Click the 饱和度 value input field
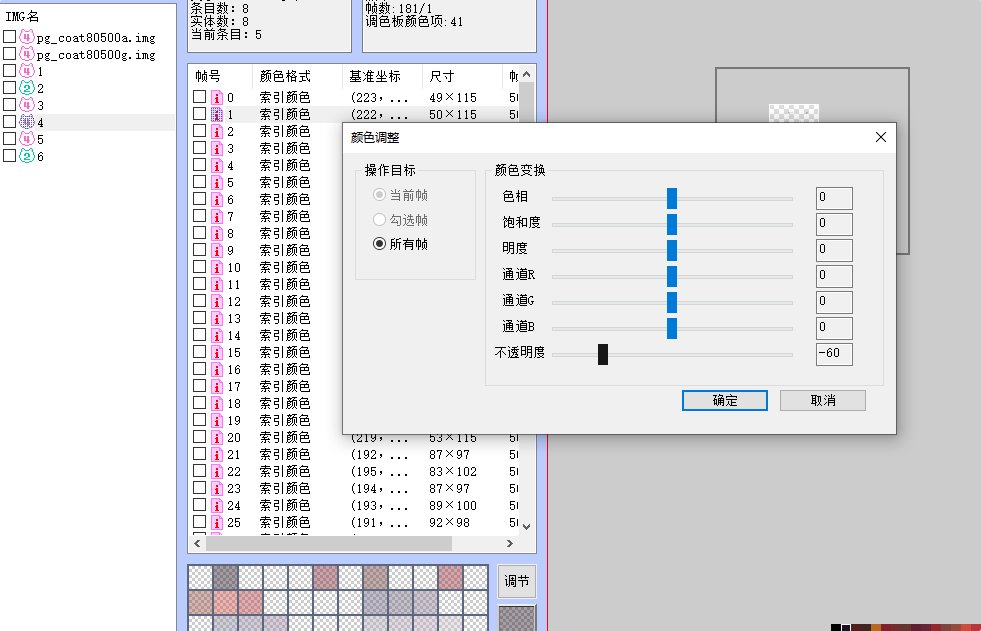 [x=834, y=225]
